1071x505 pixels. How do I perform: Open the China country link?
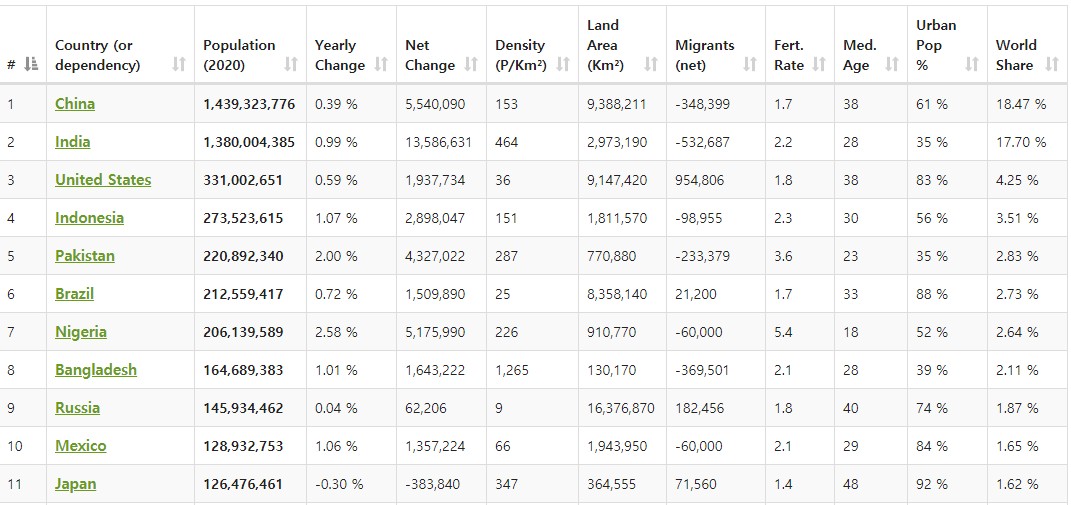click(x=75, y=104)
